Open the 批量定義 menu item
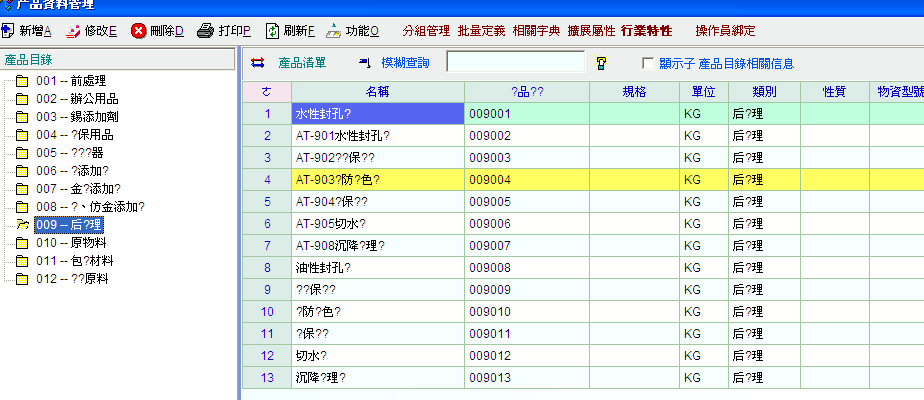The height and width of the screenshot is (400, 924). (x=481, y=31)
